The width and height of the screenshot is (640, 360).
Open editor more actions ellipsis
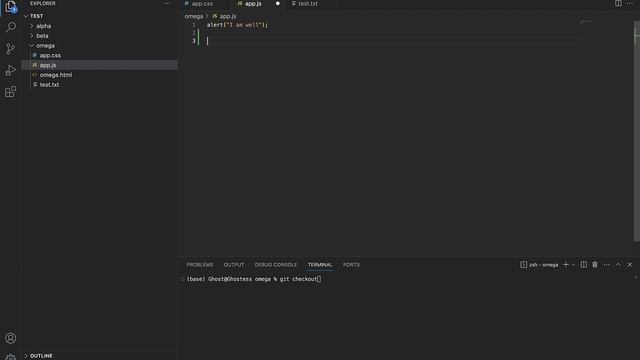tap(630, 4)
